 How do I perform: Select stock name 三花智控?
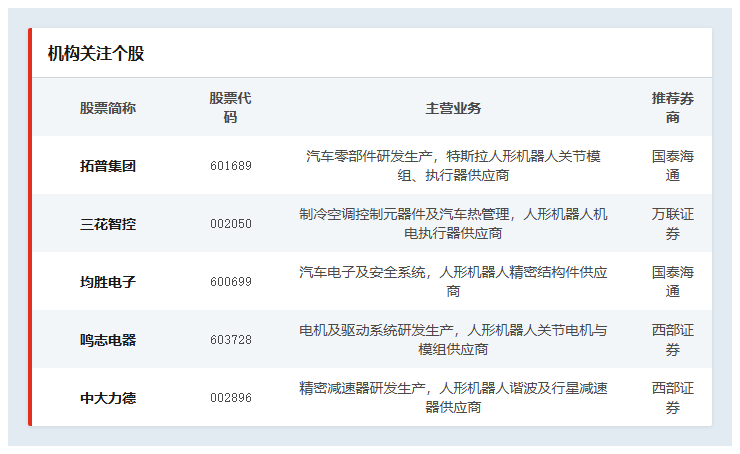(108, 224)
